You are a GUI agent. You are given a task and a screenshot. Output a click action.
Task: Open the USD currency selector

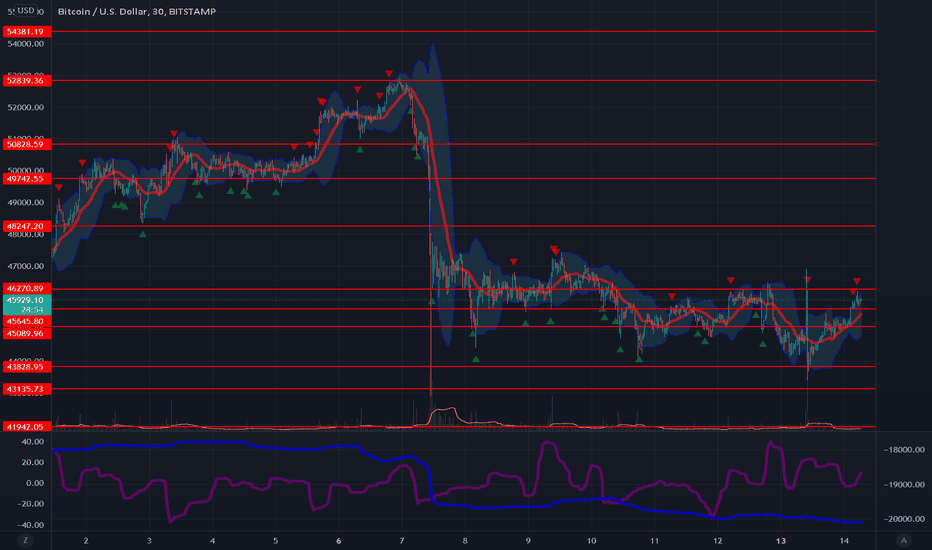tap(26, 10)
